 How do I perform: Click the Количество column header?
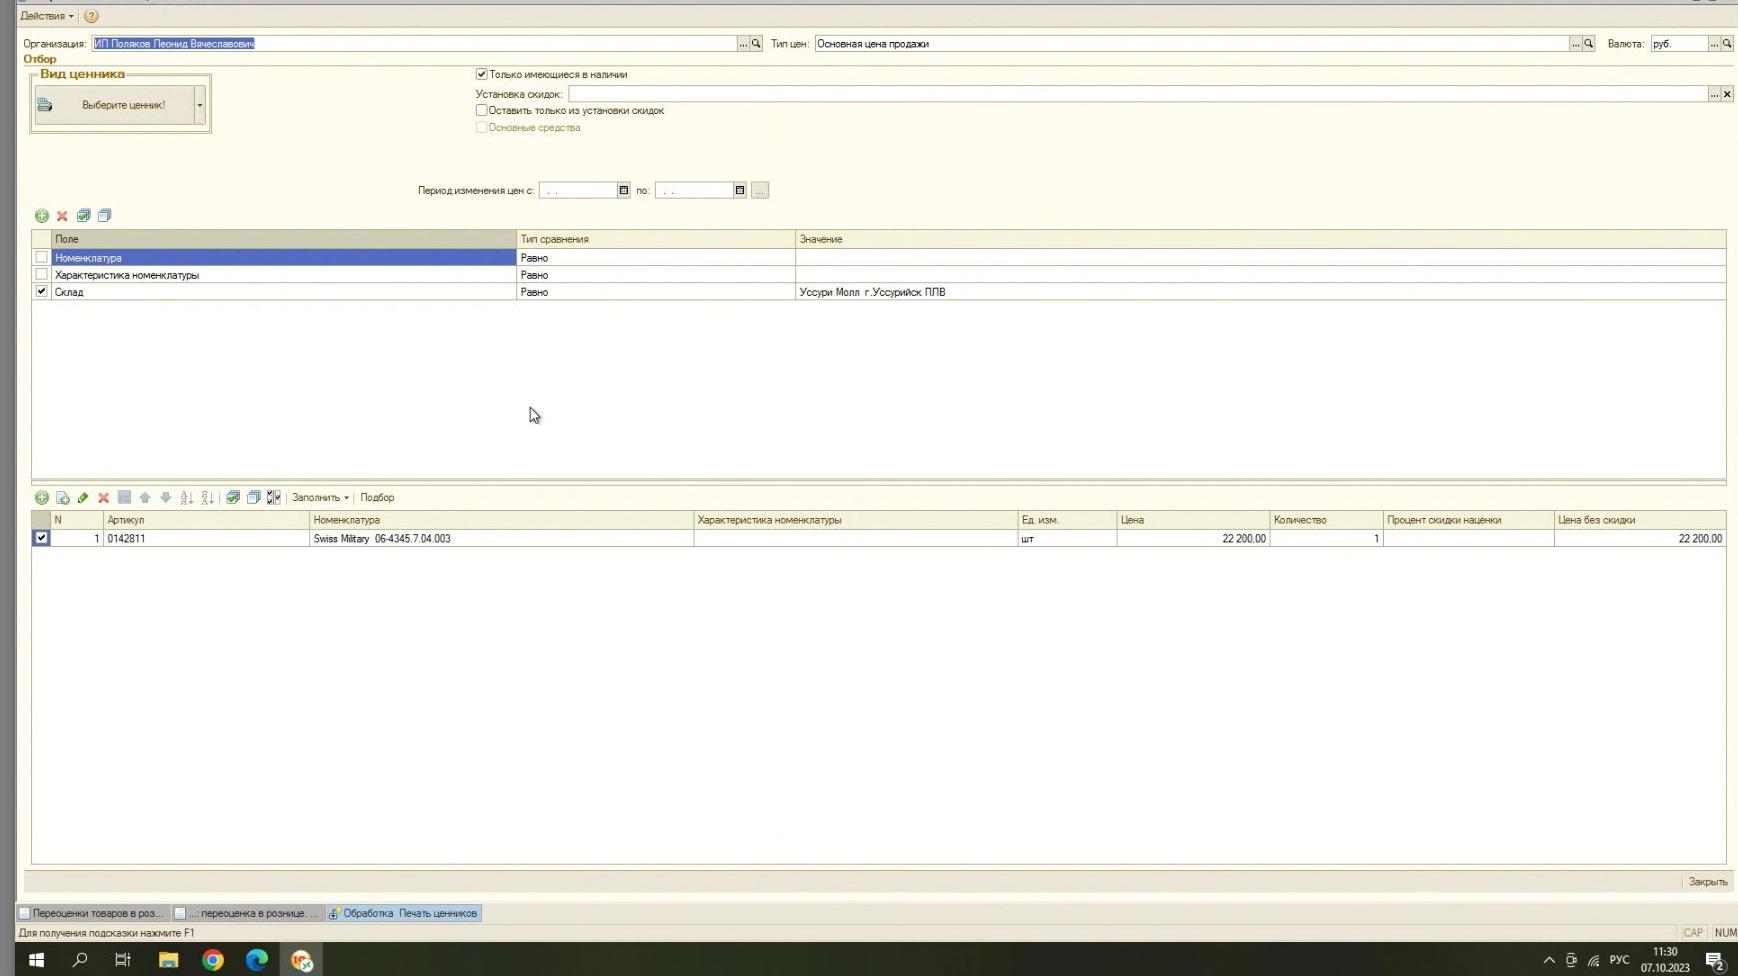click(x=1326, y=520)
